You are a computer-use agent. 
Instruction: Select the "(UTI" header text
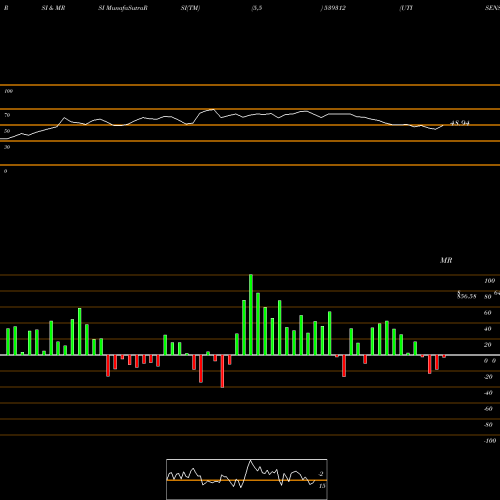point(406,8)
